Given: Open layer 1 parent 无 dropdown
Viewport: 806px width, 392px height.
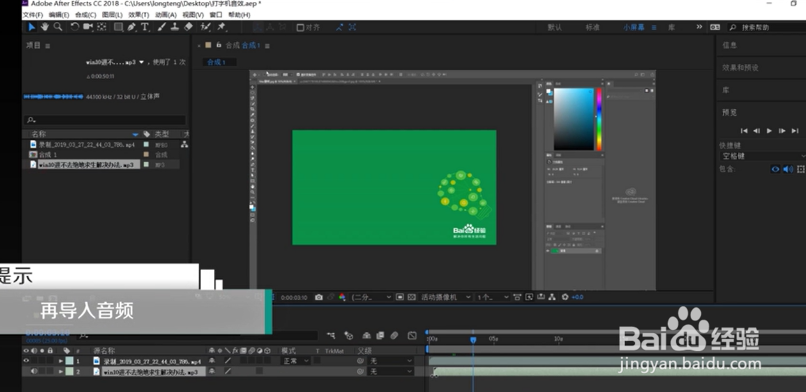Looking at the screenshot, I should [391, 361].
